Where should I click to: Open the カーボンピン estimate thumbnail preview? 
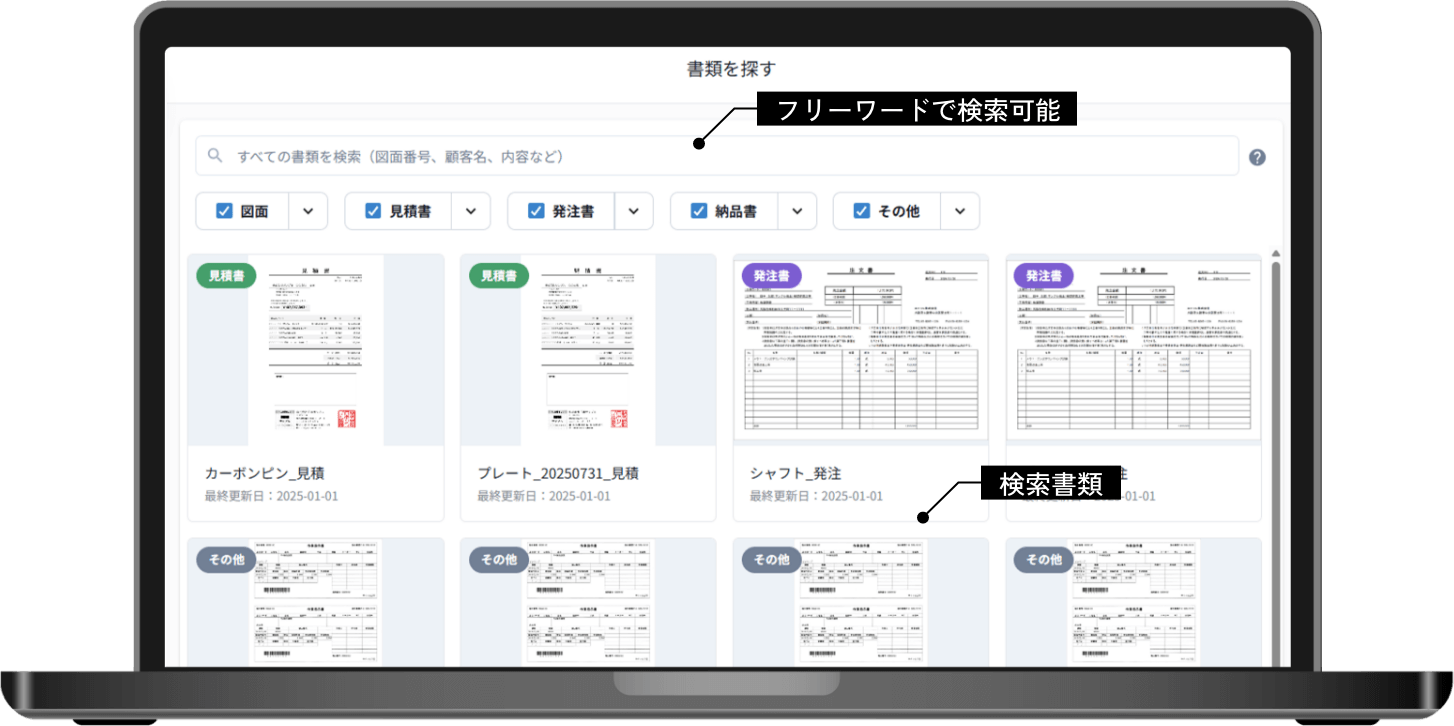point(315,350)
